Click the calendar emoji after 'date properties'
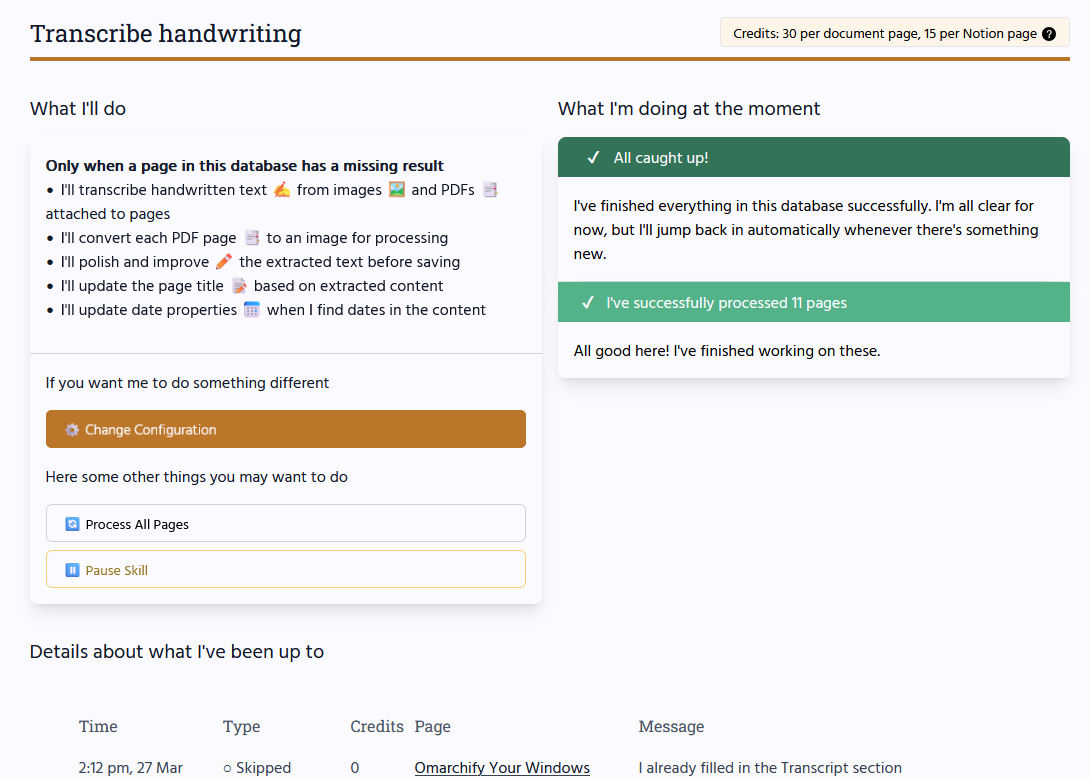This screenshot has height=779, width=1089. 252,310
